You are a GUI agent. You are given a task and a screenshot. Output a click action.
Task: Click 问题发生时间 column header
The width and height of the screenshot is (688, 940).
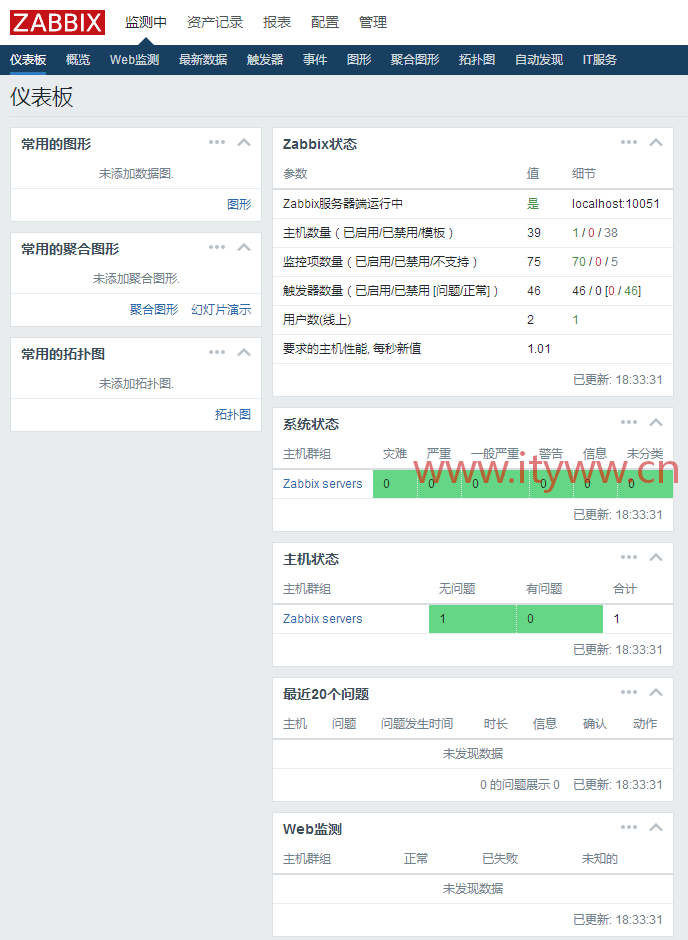click(x=417, y=724)
